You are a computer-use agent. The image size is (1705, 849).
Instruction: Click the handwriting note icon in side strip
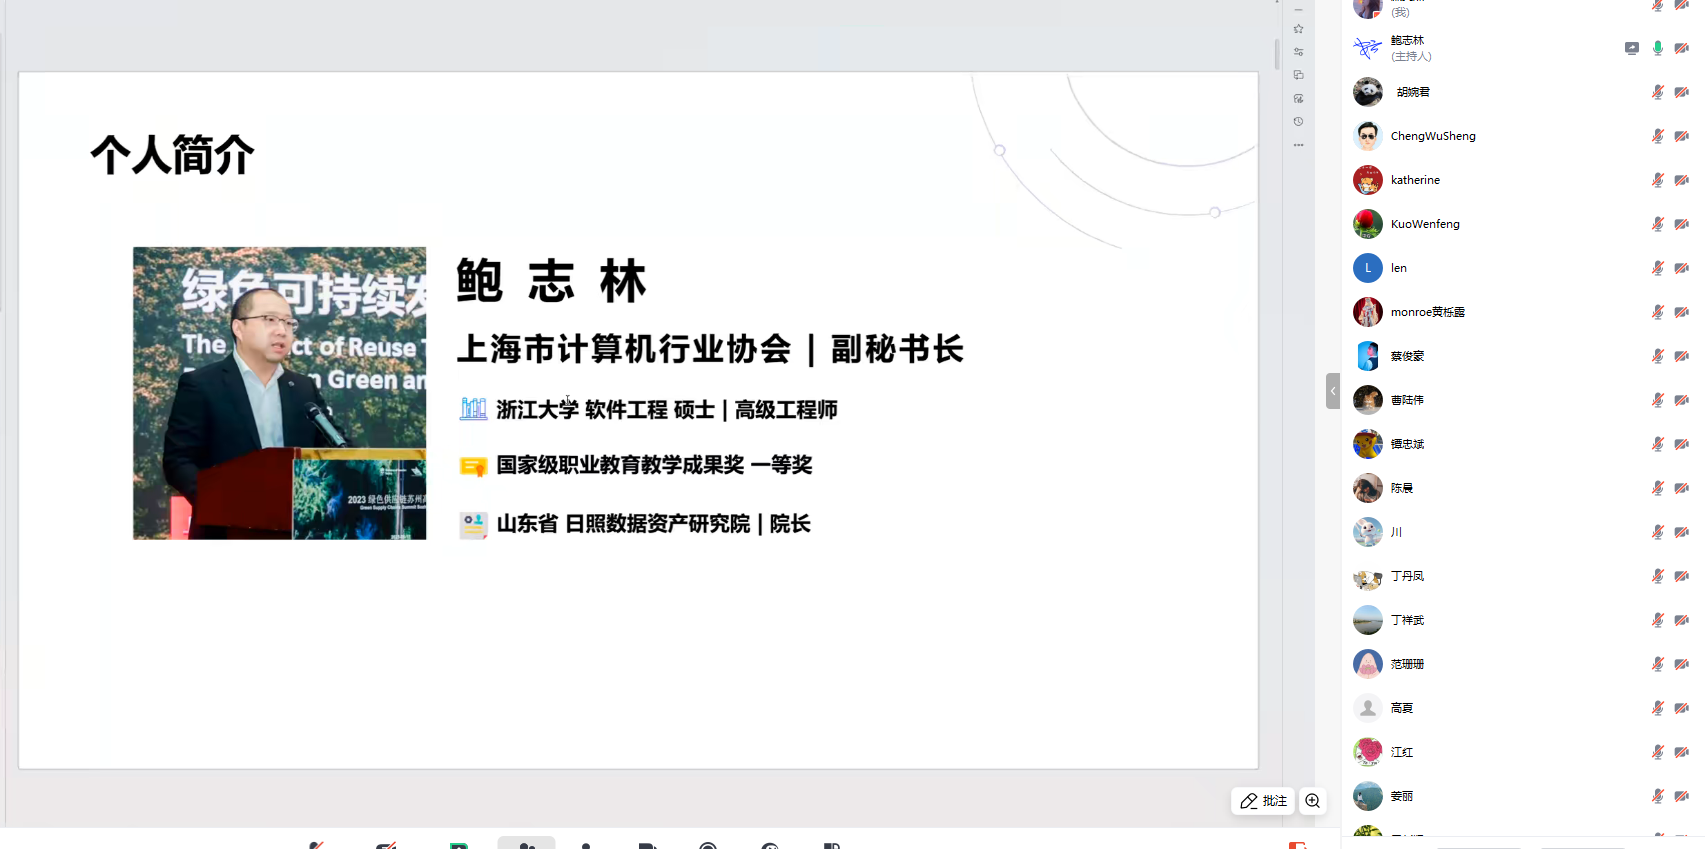(1298, 98)
